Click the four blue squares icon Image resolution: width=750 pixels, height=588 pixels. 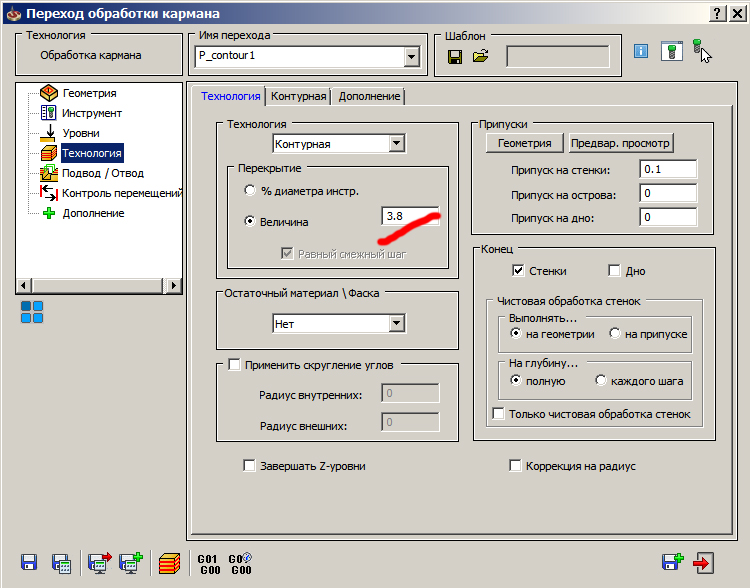32,312
